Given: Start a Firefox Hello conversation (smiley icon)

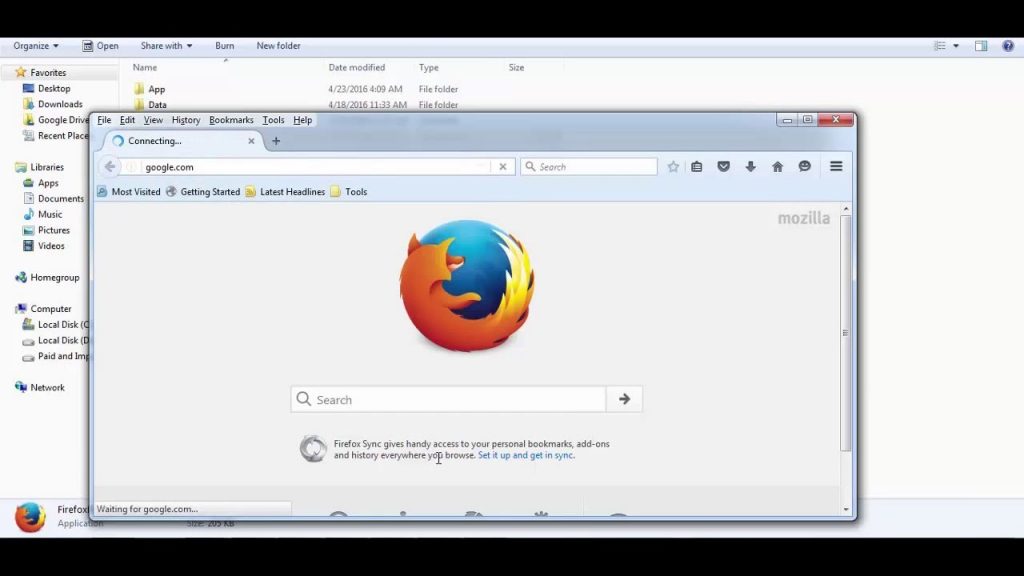Looking at the screenshot, I should pos(804,166).
